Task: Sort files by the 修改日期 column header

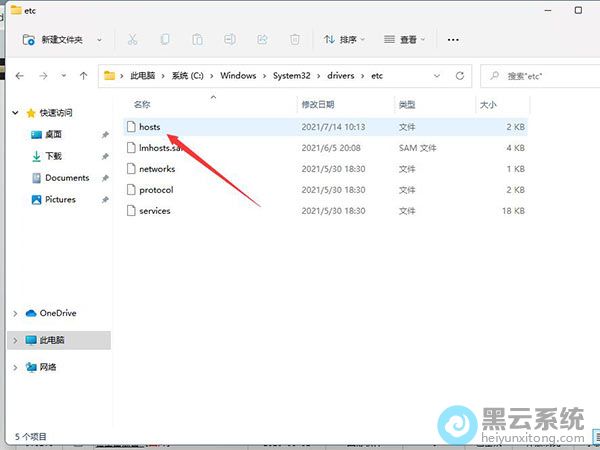Action: 320,104
